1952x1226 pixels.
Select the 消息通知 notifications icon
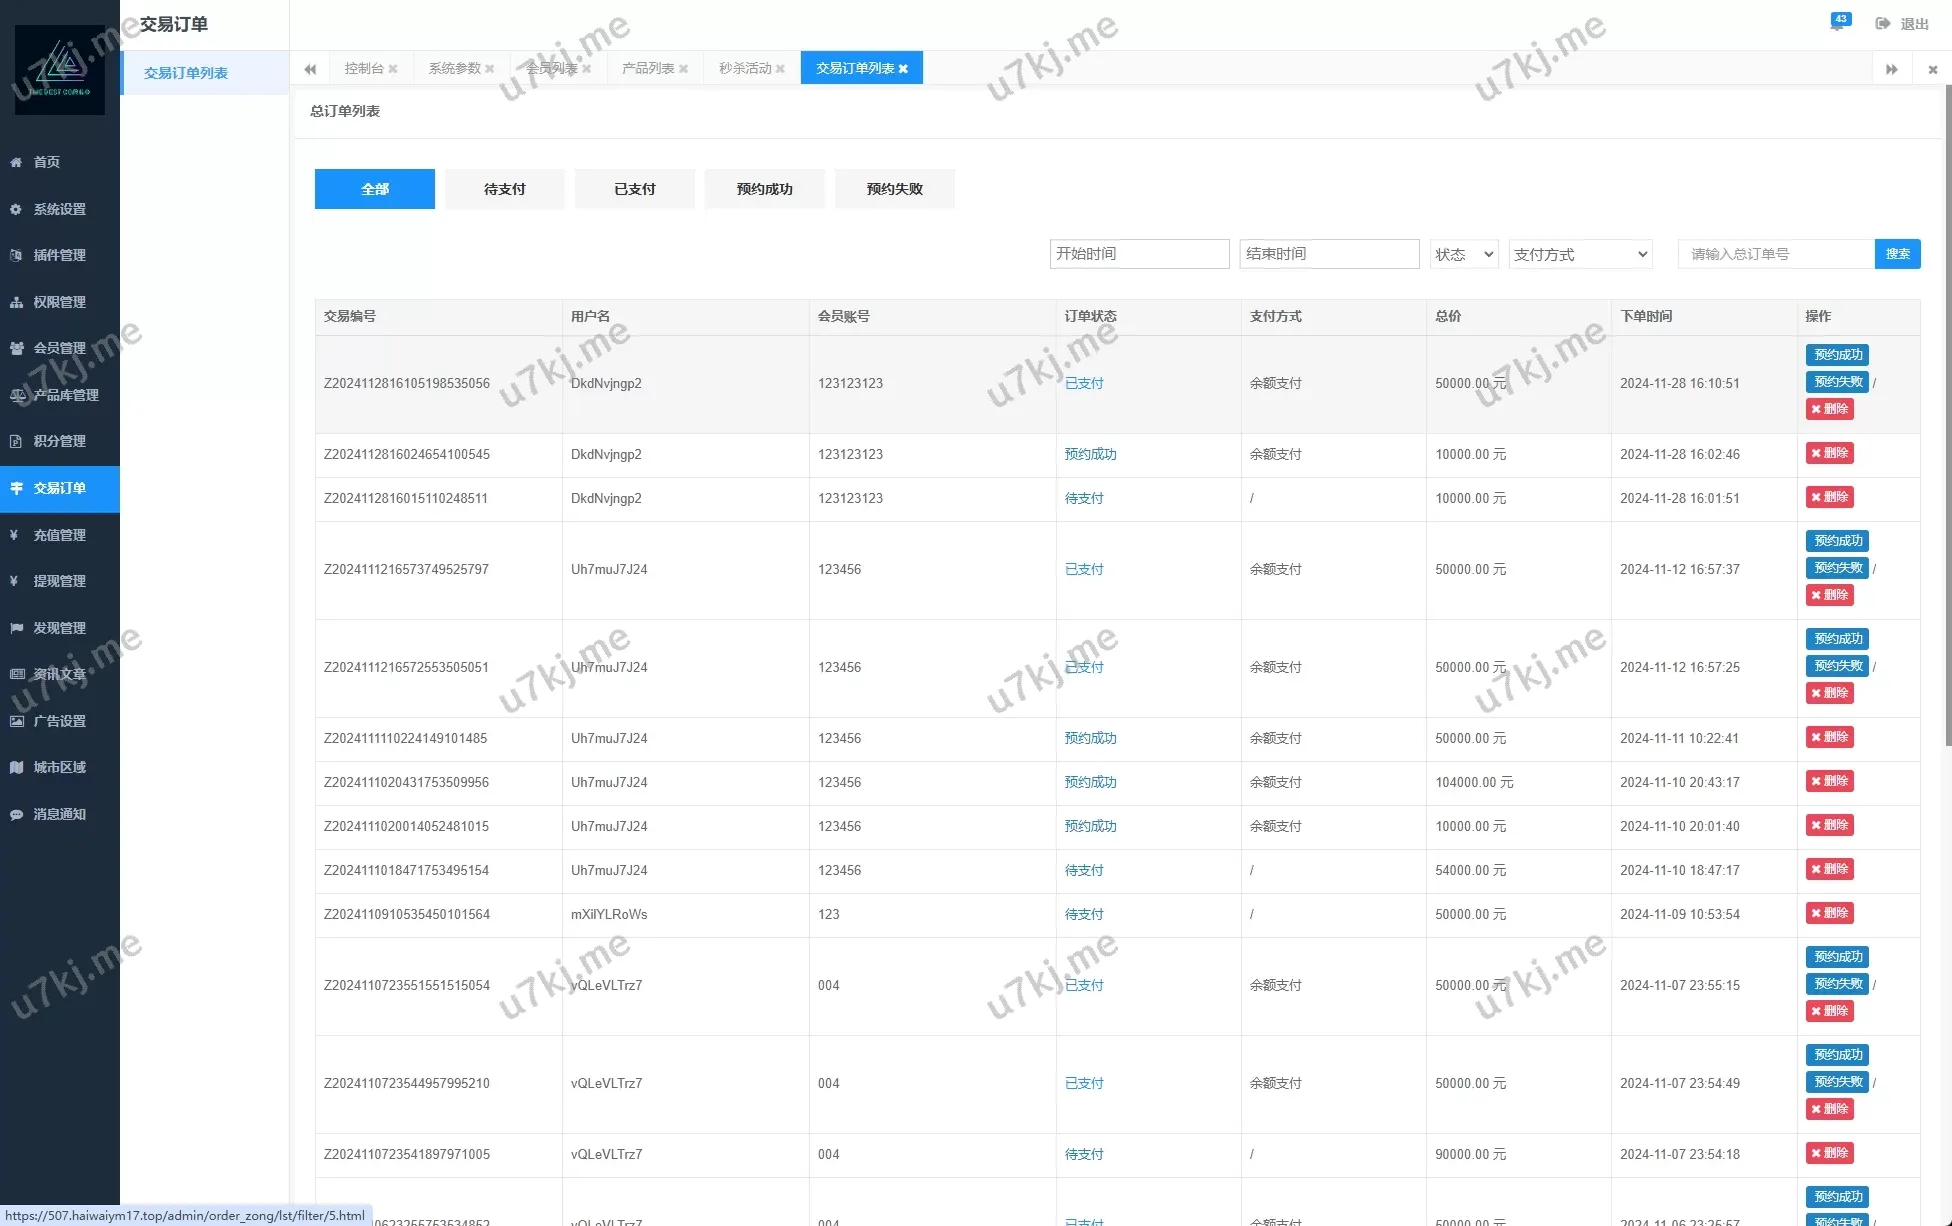(x=15, y=814)
